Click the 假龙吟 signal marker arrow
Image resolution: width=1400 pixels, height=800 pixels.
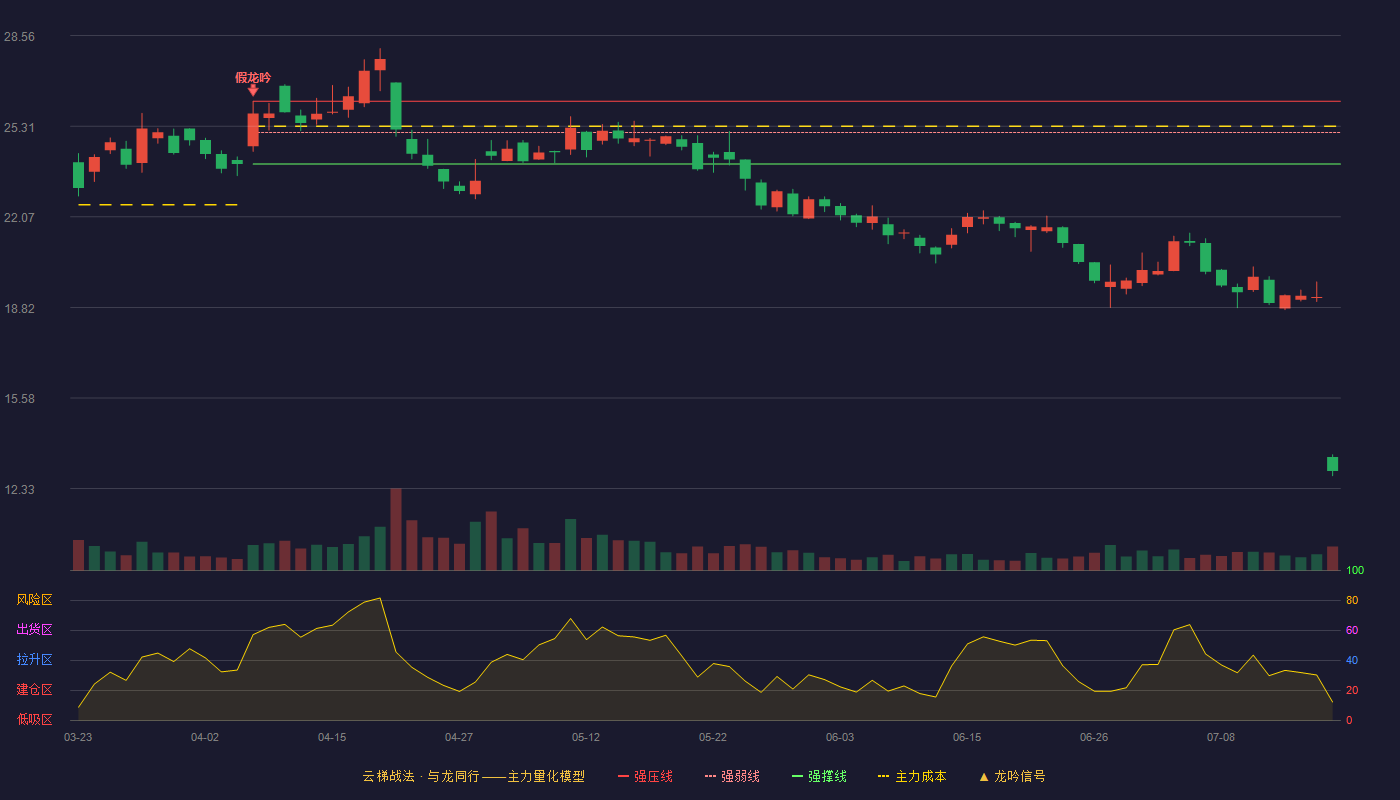pos(253,91)
